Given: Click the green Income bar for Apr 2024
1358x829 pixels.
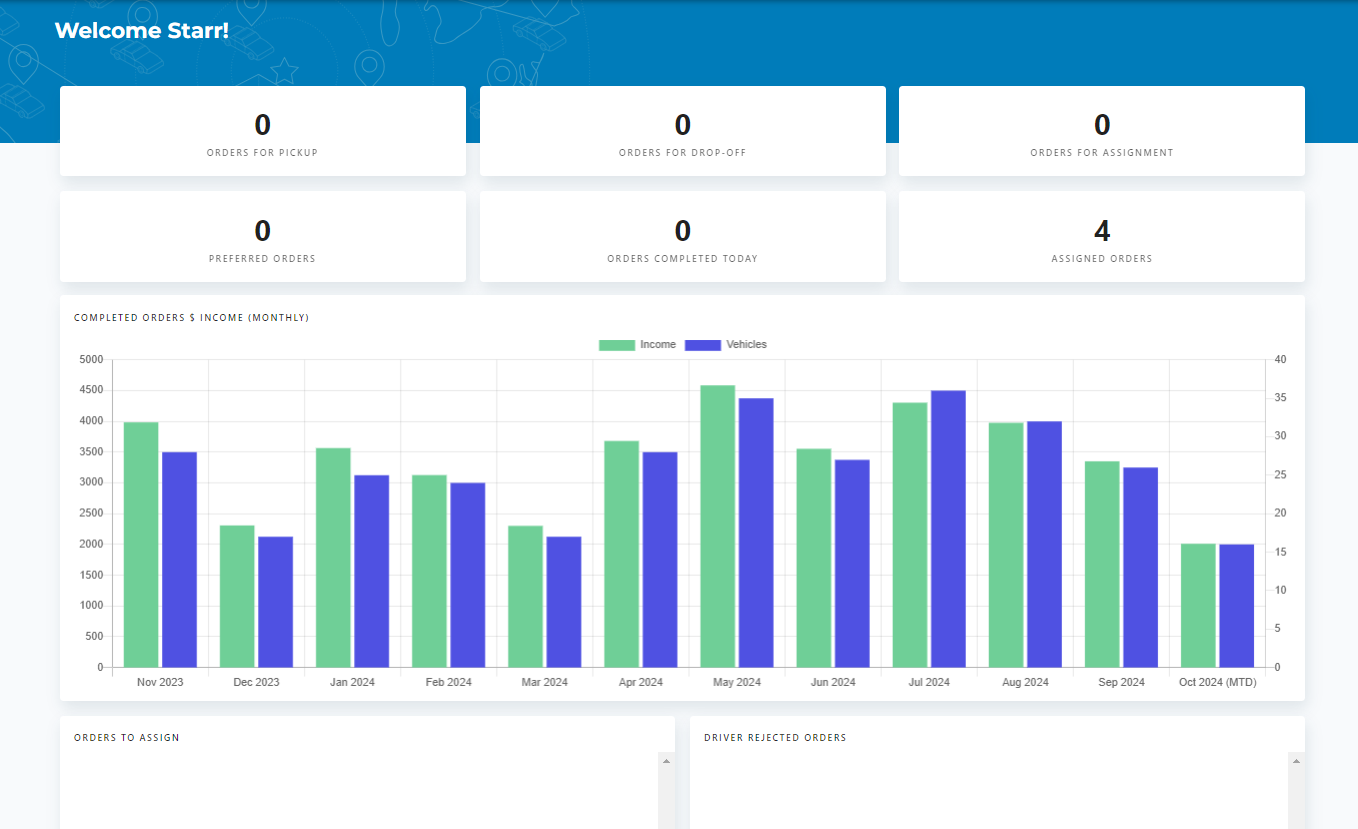Looking at the screenshot, I should point(621,554).
